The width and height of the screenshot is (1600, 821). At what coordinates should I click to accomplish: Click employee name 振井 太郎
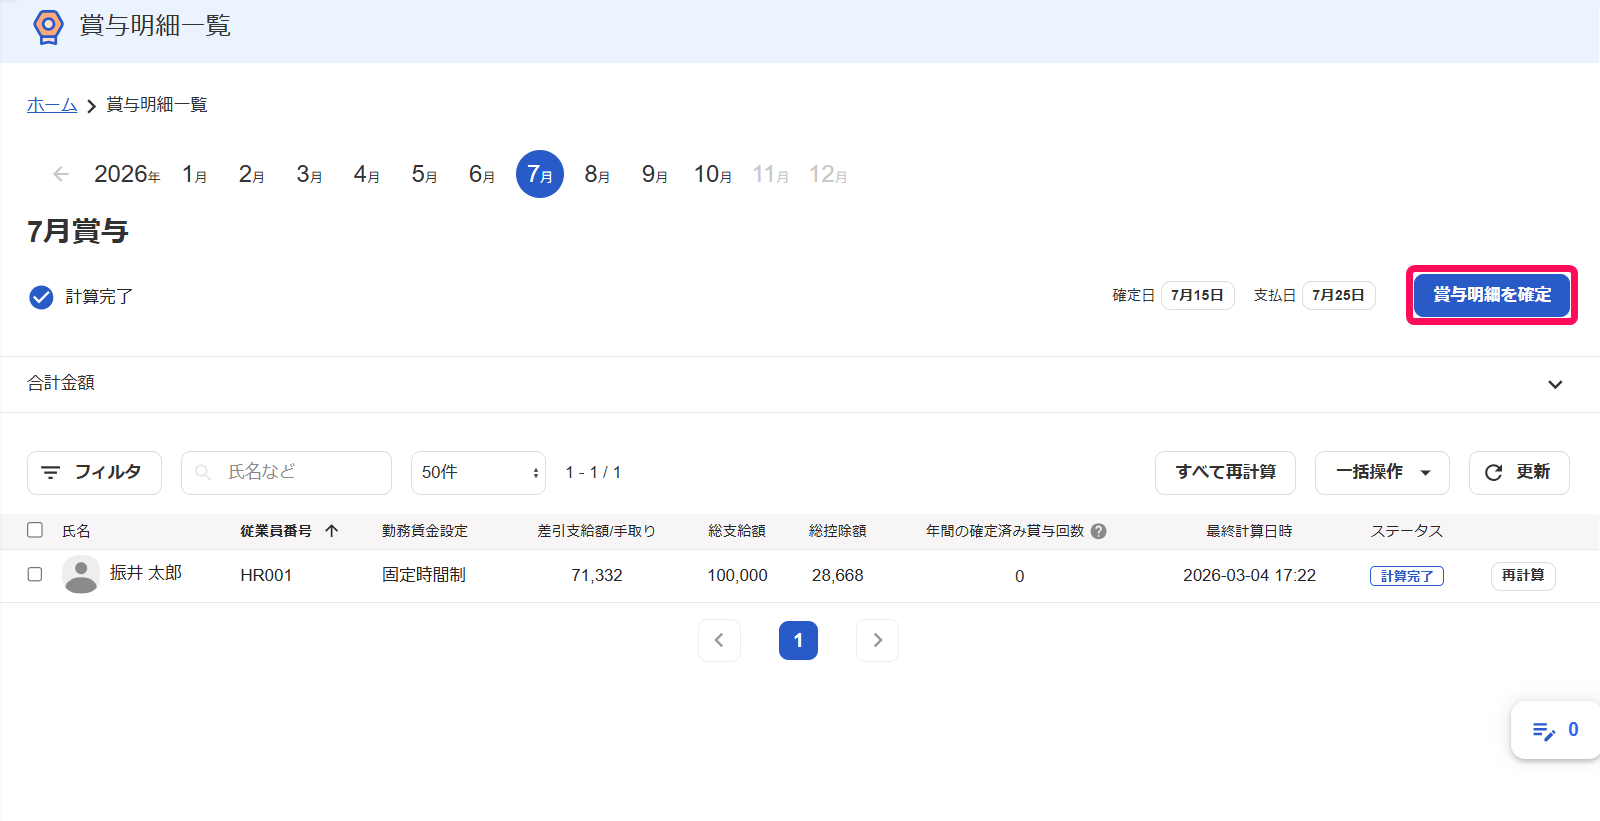coord(146,573)
